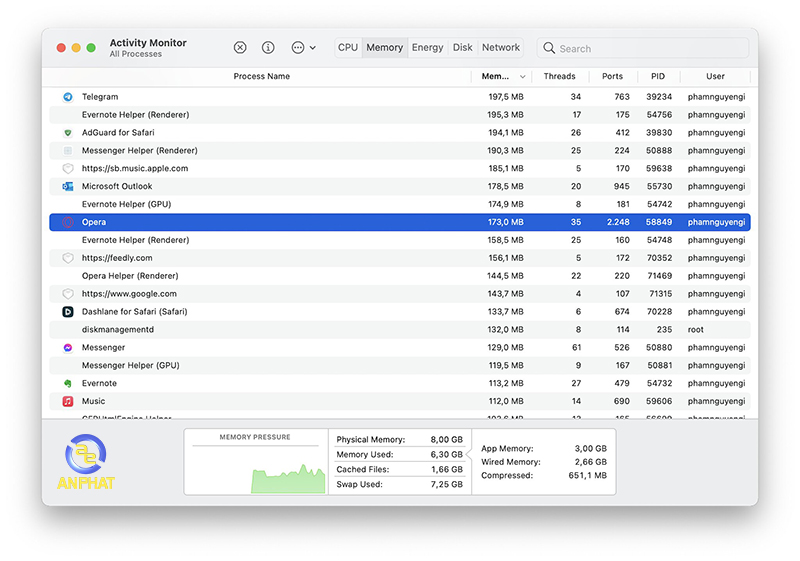
Task: Click the Memory Used 6,30 GB value
Action: tap(446, 454)
